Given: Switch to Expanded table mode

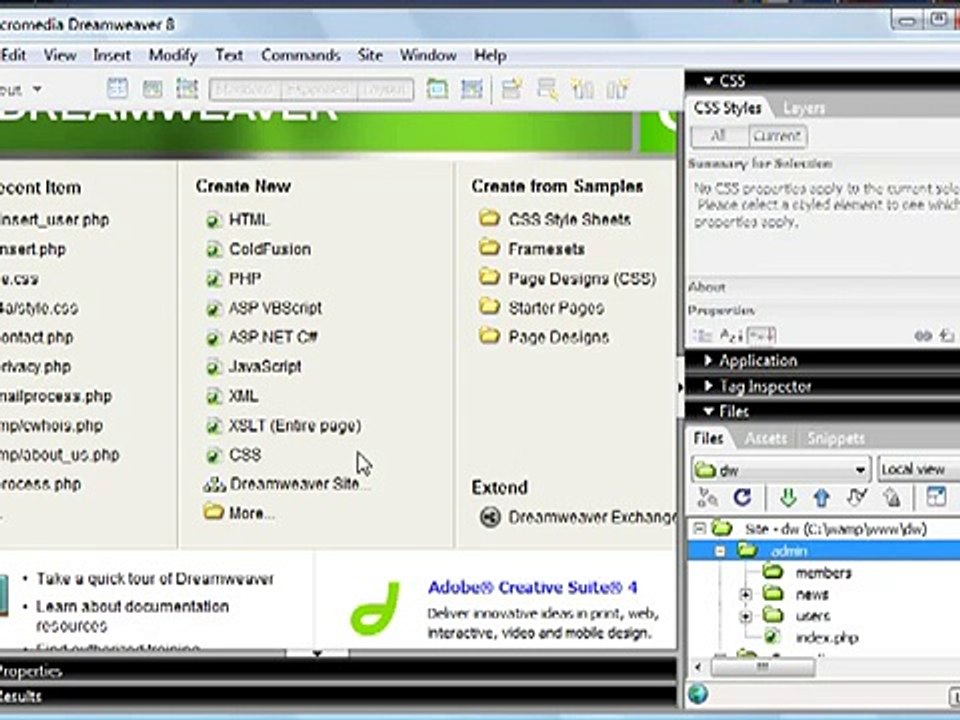Looking at the screenshot, I should tap(319, 90).
